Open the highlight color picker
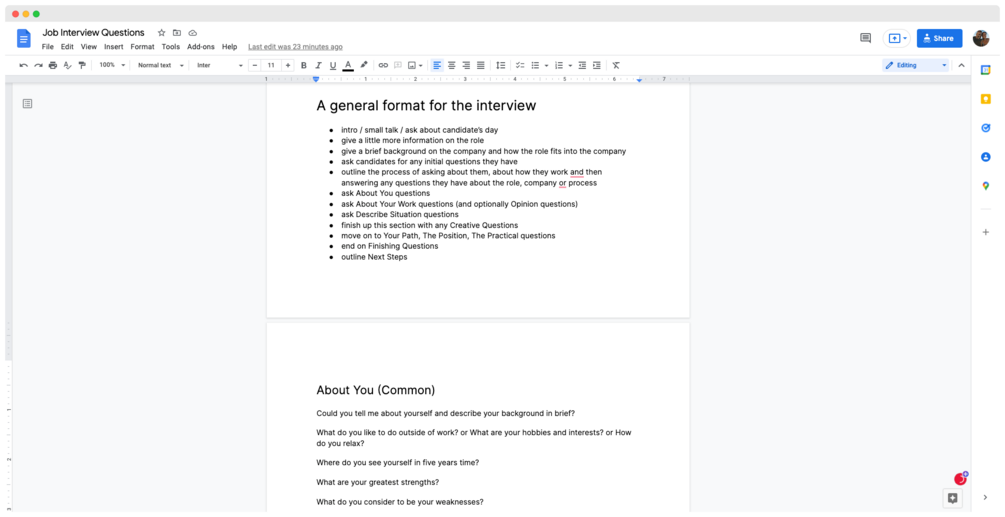 pyautogui.click(x=363, y=65)
